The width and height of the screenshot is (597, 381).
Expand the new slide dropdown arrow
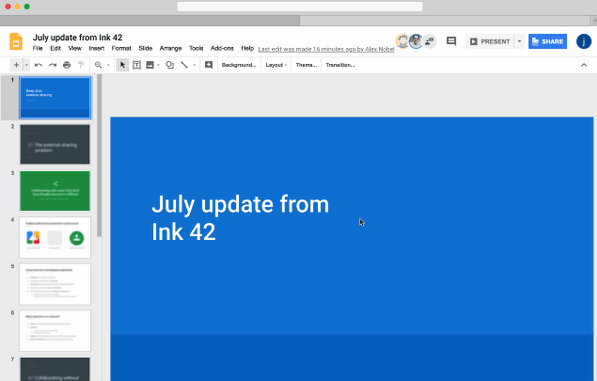point(26,65)
